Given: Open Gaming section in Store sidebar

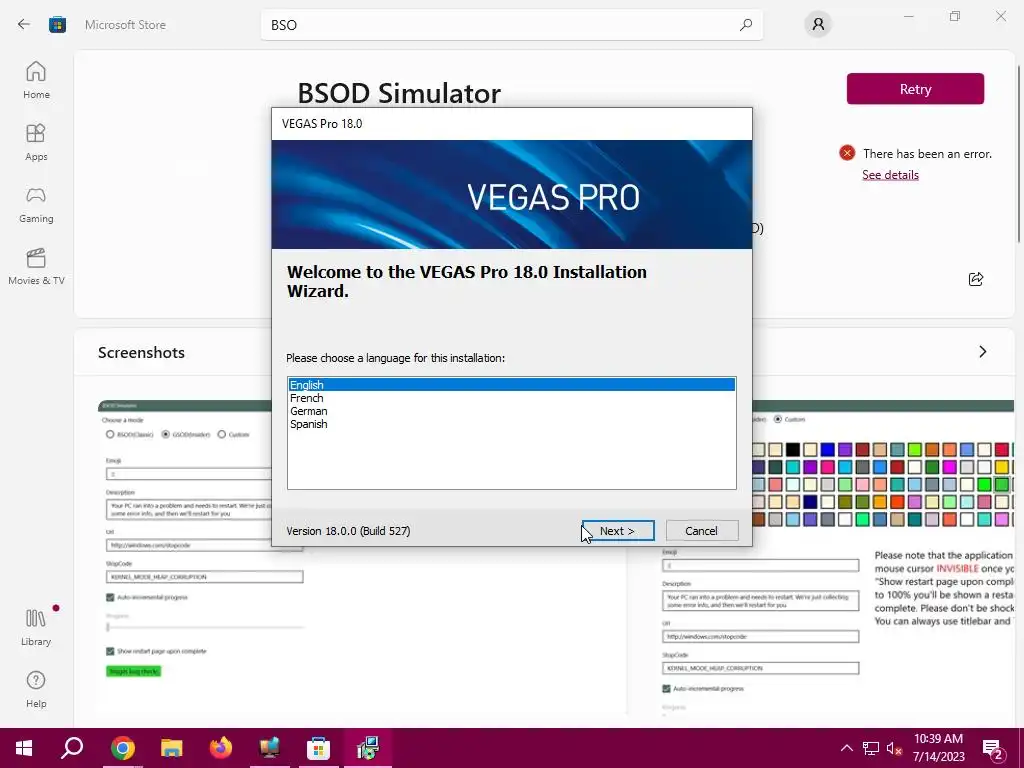Looking at the screenshot, I should pos(36,204).
